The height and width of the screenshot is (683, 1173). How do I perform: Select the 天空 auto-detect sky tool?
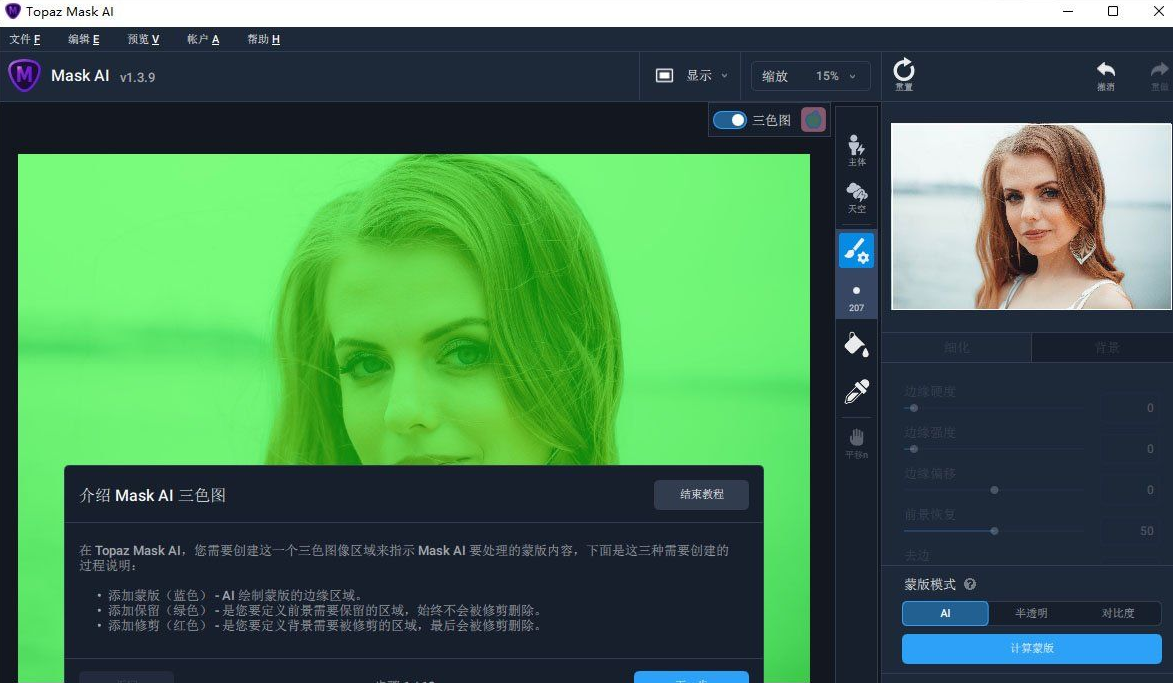pos(857,197)
